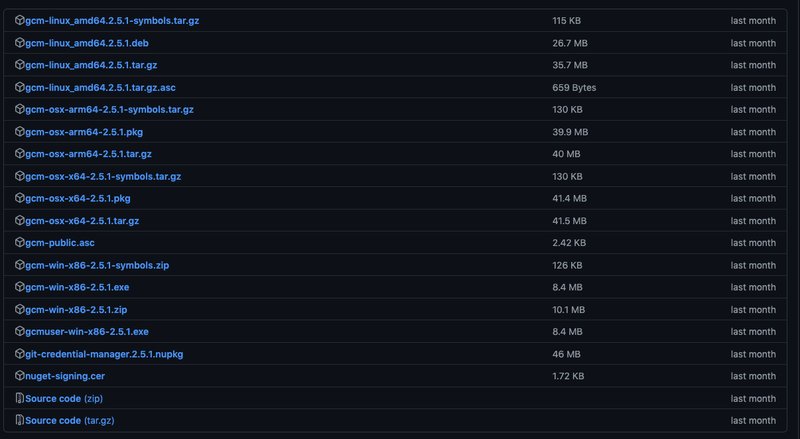Download gcm-osx-arm64-2.5.1.tar.gz archive
The height and width of the screenshot is (439, 800).
88,154
